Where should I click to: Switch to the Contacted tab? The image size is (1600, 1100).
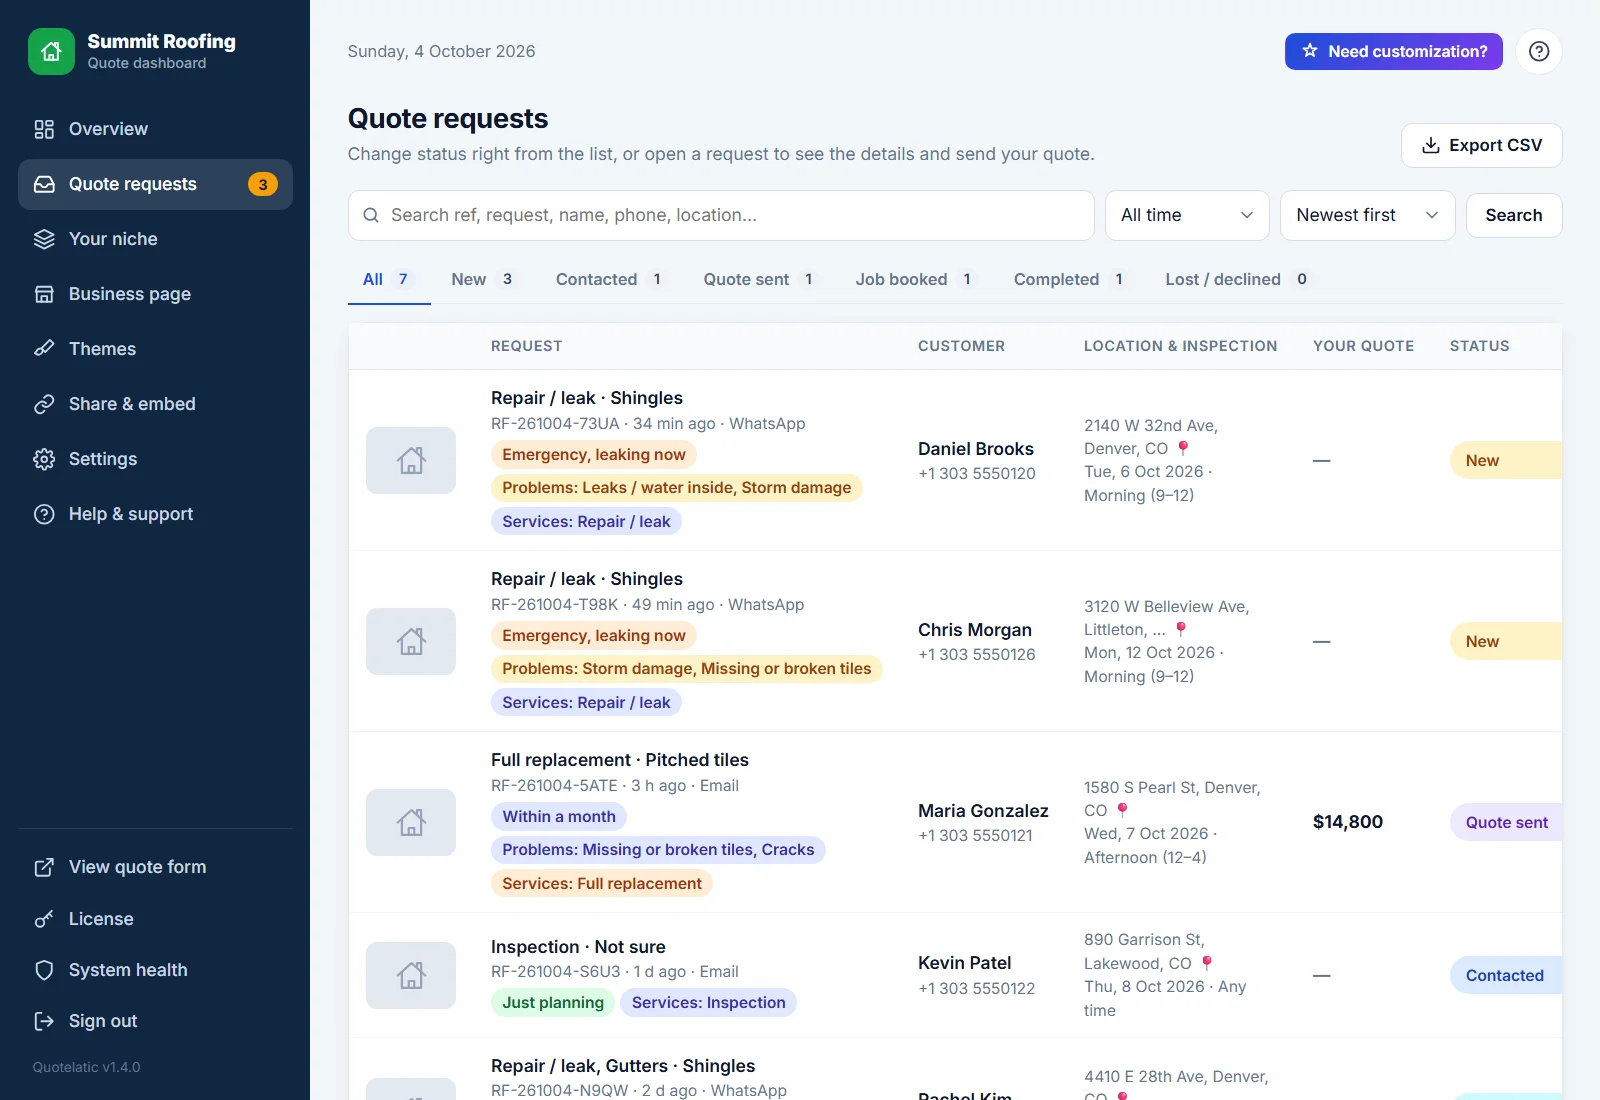(x=609, y=279)
